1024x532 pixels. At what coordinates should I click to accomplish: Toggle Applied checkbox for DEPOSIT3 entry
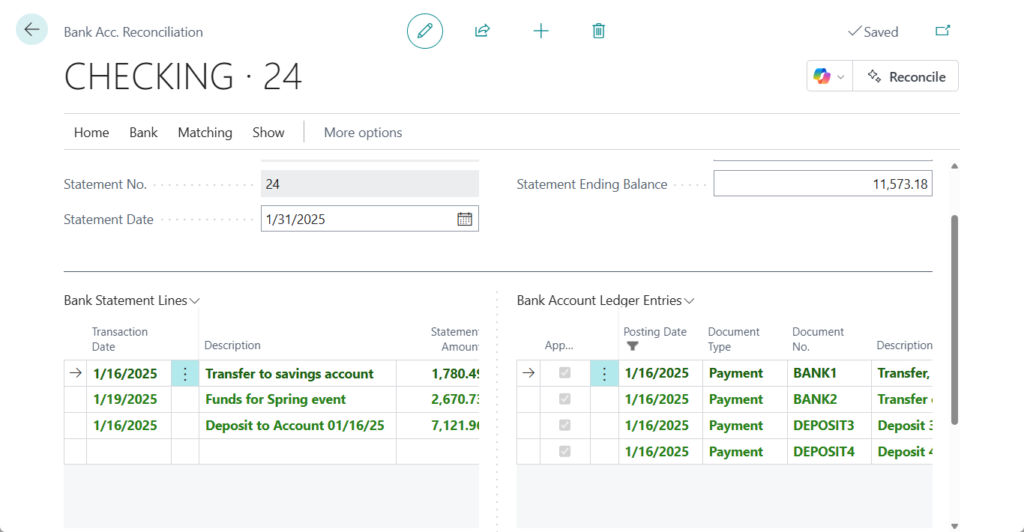565,426
